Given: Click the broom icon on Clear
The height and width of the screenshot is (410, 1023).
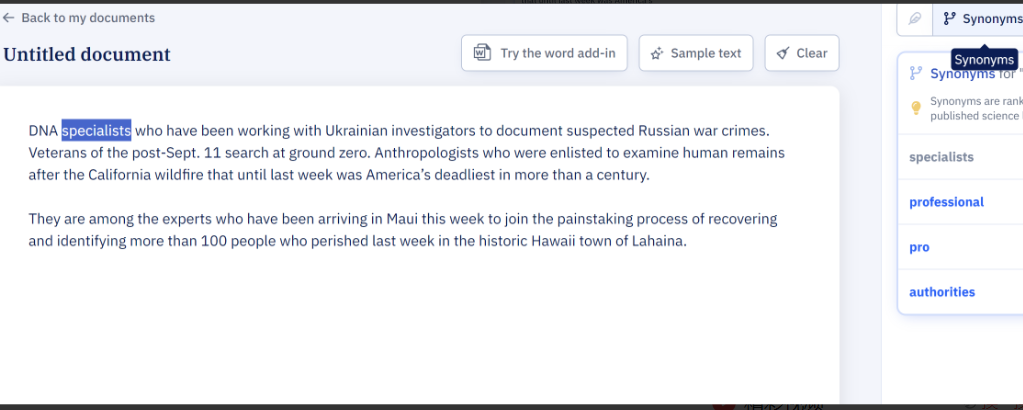Looking at the screenshot, I should [x=782, y=53].
